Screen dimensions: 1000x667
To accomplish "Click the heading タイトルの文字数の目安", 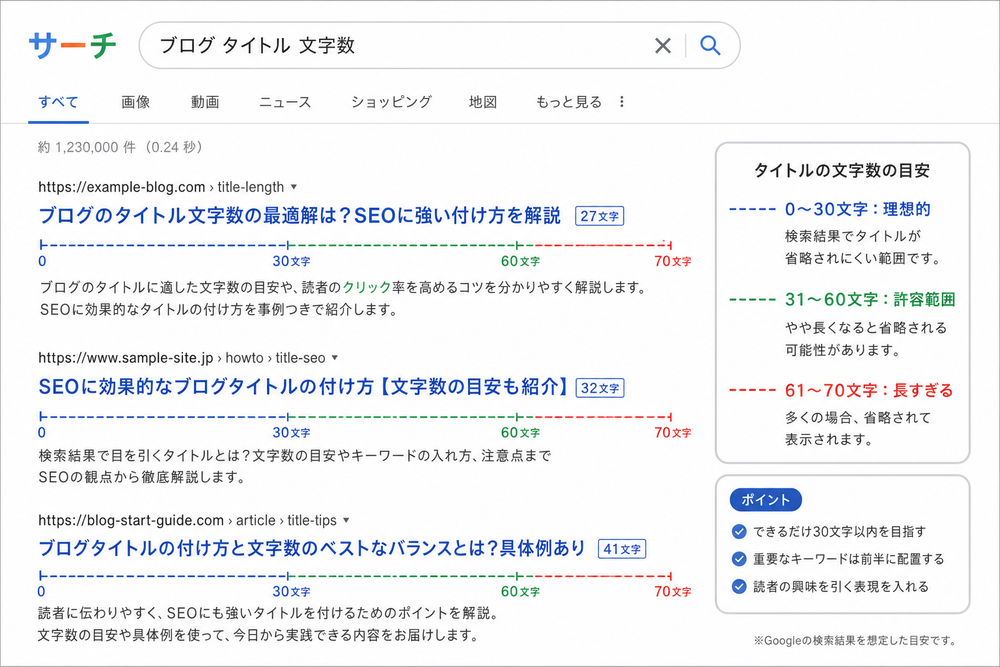I will pos(842,170).
